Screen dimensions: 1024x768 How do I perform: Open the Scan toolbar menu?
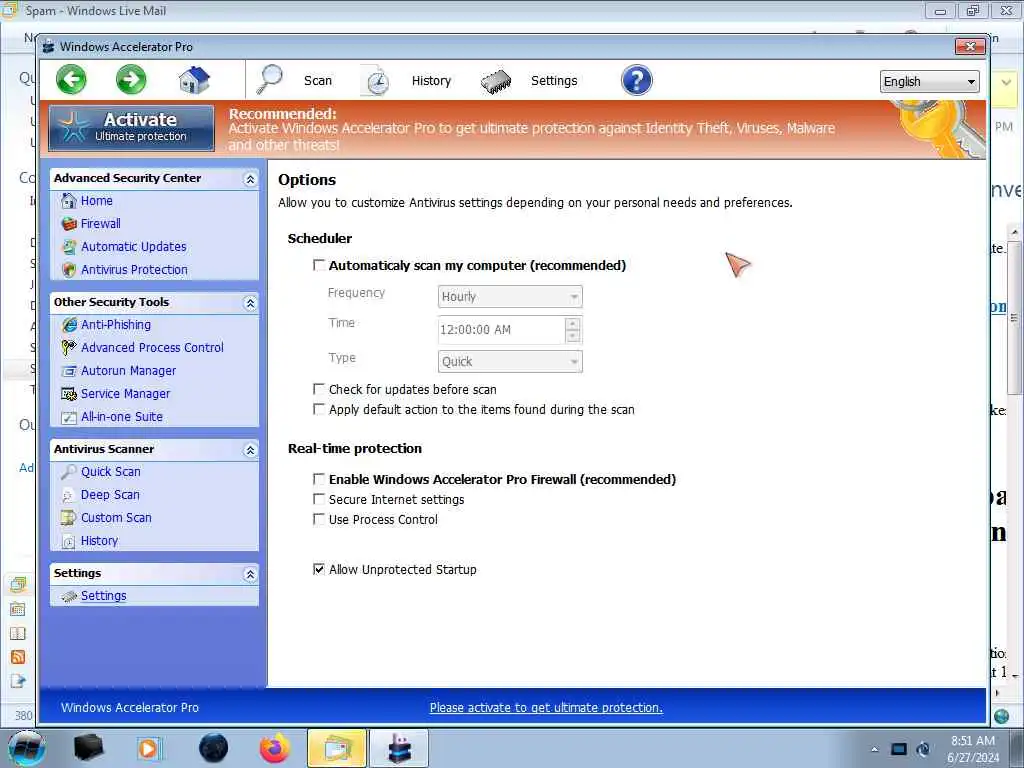[318, 81]
